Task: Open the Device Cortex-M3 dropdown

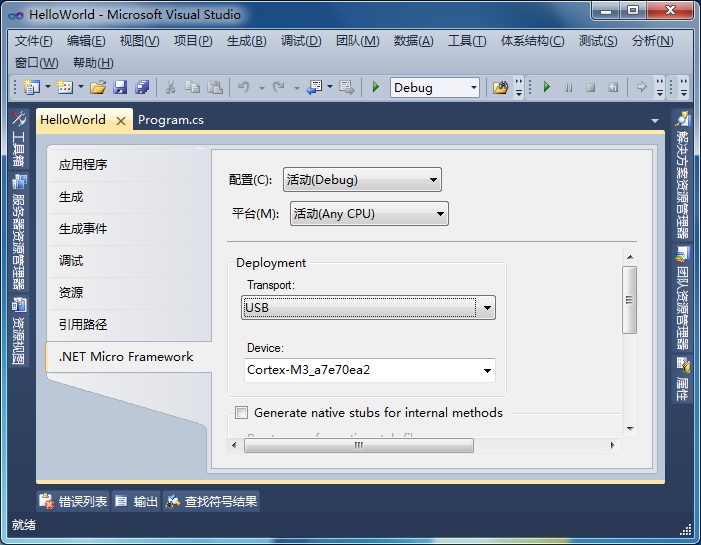Action: (x=370, y=370)
